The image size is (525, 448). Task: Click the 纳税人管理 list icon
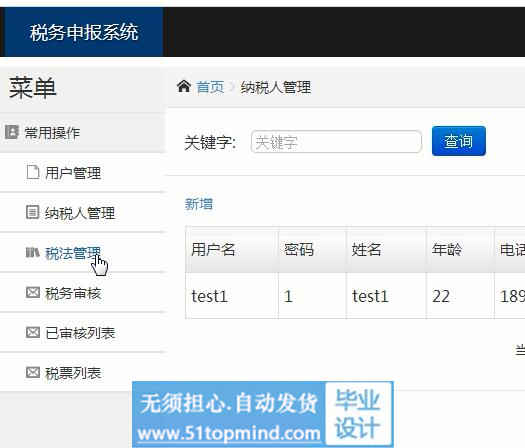(32, 212)
